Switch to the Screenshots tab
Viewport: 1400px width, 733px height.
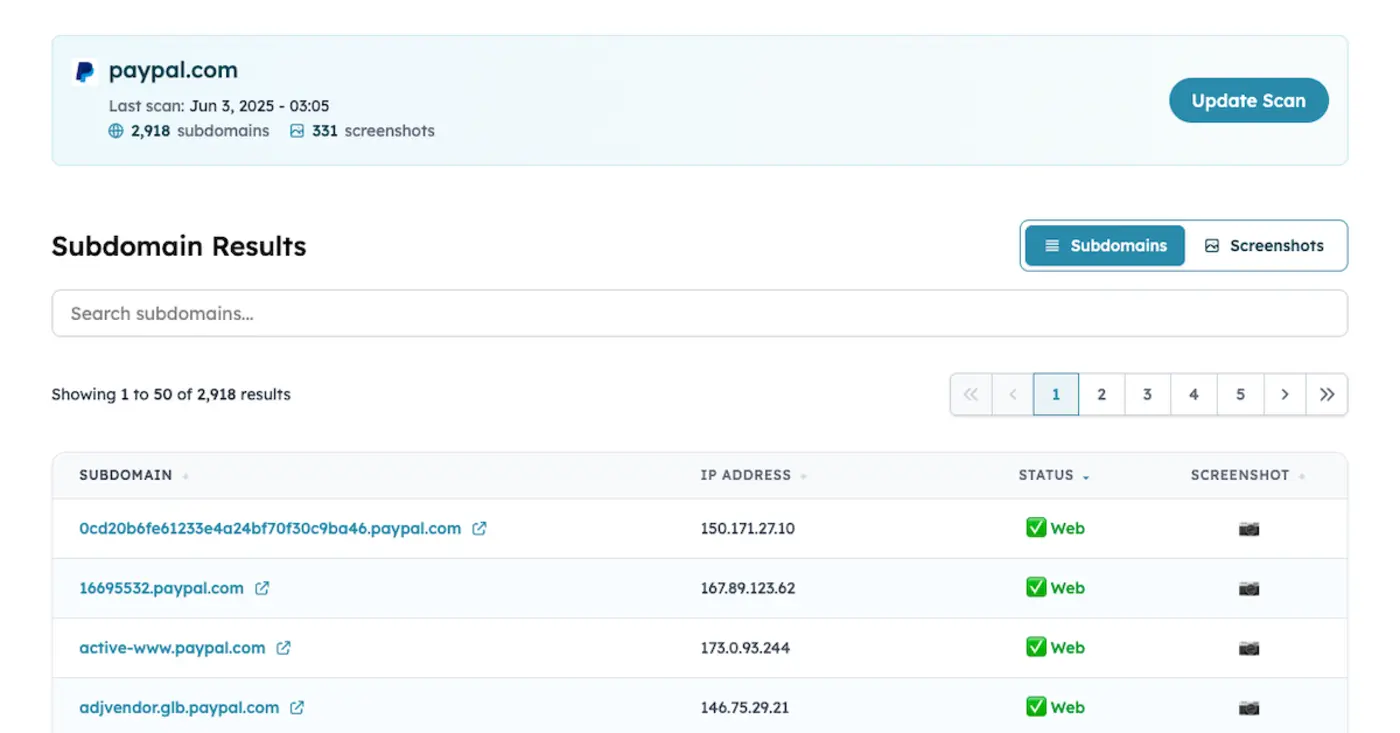(x=1266, y=245)
